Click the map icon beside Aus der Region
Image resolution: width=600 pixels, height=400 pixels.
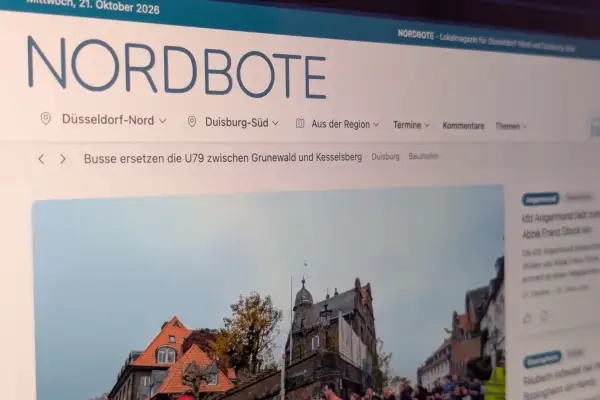(300, 123)
